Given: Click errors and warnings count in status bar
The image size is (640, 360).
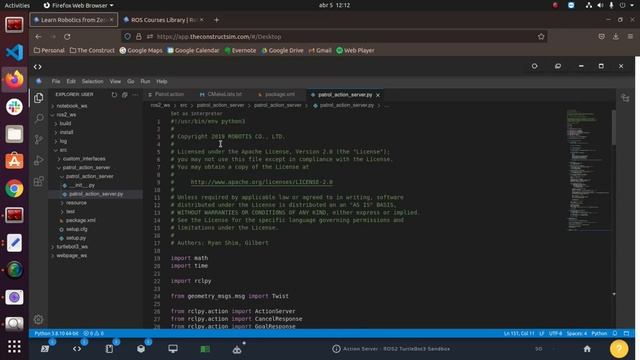Looking at the screenshot, I should click(93, 333).
